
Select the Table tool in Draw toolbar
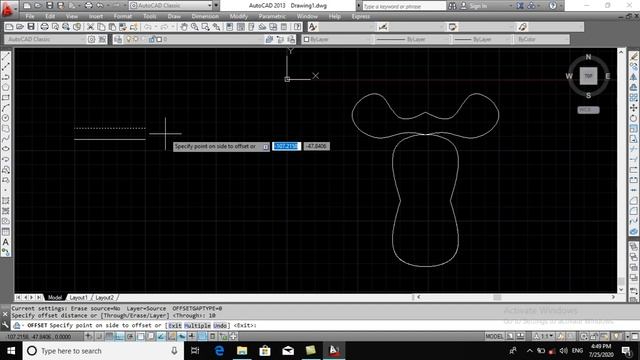6,231
